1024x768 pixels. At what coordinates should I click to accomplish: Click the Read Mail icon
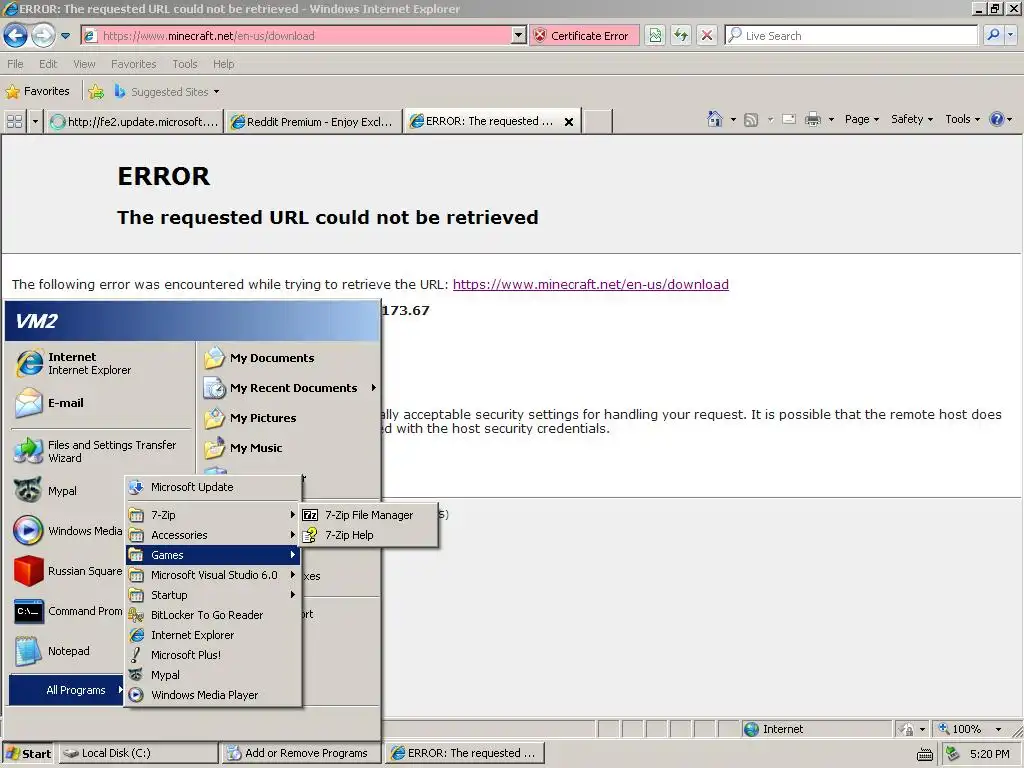pyautogui.click(x=789, y=120)
